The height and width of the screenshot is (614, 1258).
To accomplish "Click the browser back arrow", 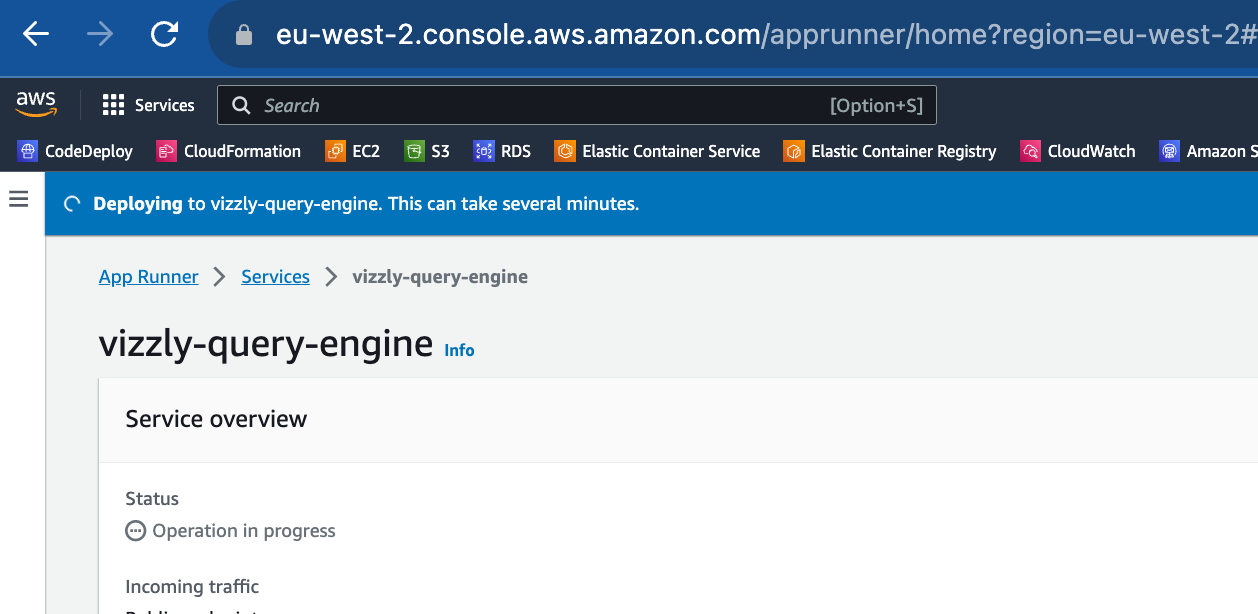I will pos(36,35).
